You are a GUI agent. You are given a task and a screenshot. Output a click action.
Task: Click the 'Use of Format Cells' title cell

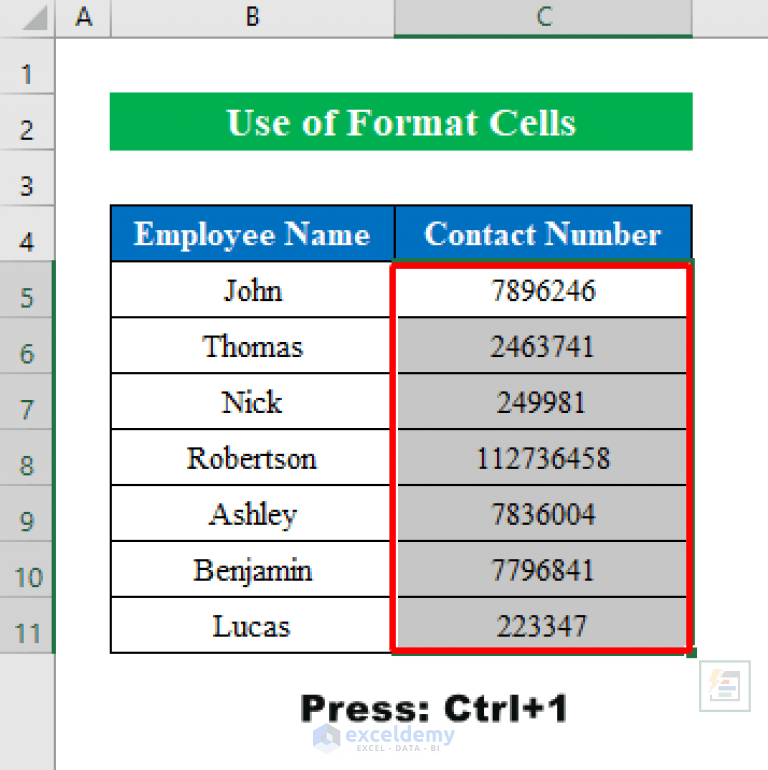point(401,122)
